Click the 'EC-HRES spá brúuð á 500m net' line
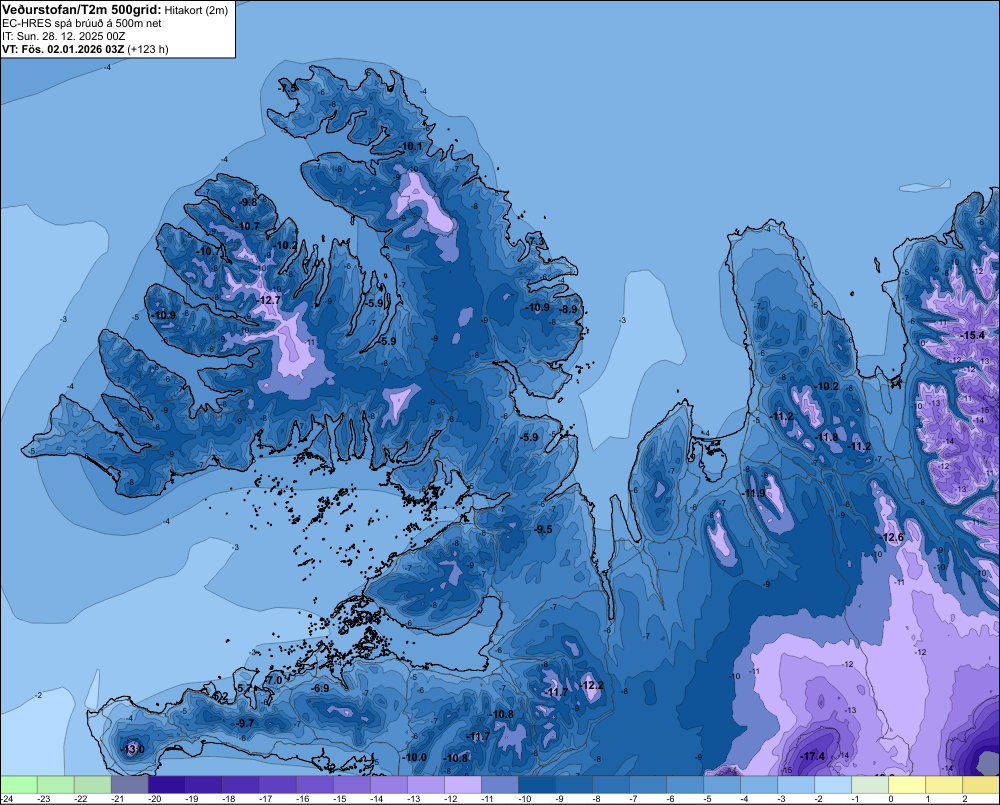 click(x=82, y=23)
